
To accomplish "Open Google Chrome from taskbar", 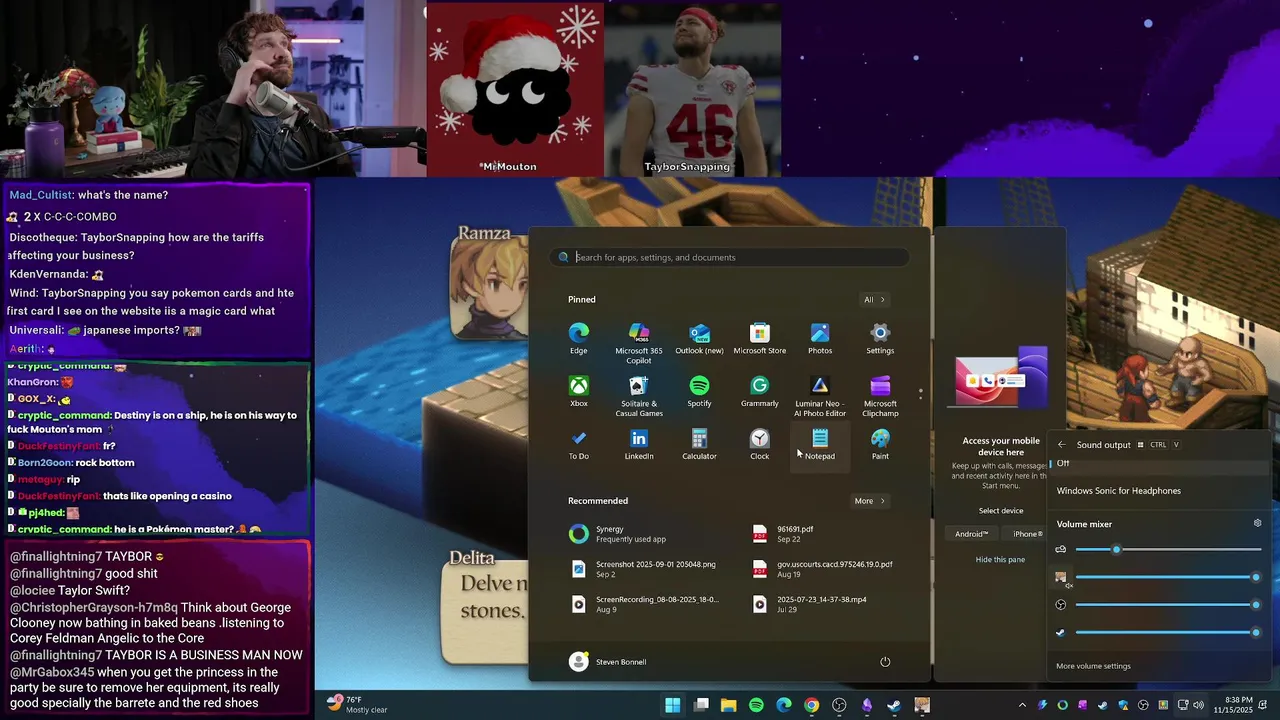I will [811, 705].
